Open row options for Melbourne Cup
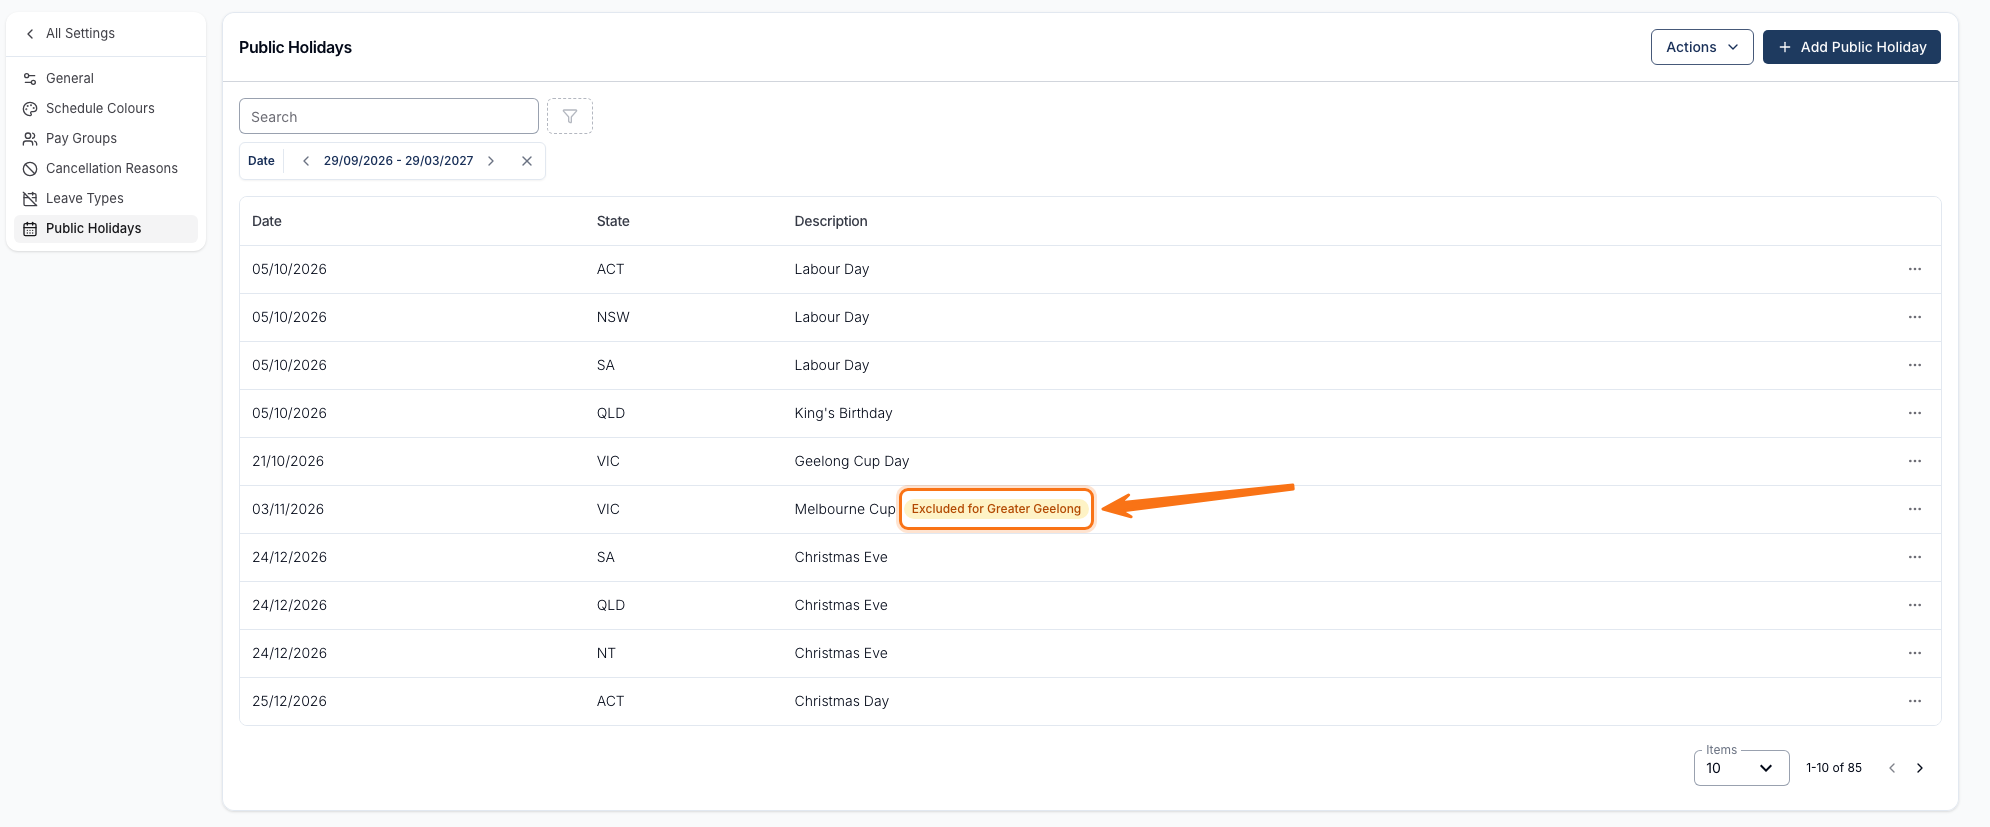Image resolution: width=1990 pixels, height=827 pixels. (1914, 509)
